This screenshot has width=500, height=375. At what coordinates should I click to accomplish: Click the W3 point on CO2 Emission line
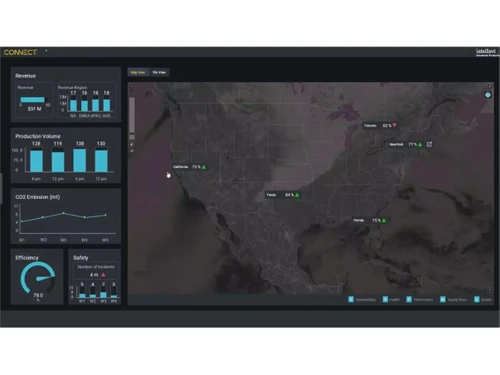pyautogui.click(x=63, y=213)
